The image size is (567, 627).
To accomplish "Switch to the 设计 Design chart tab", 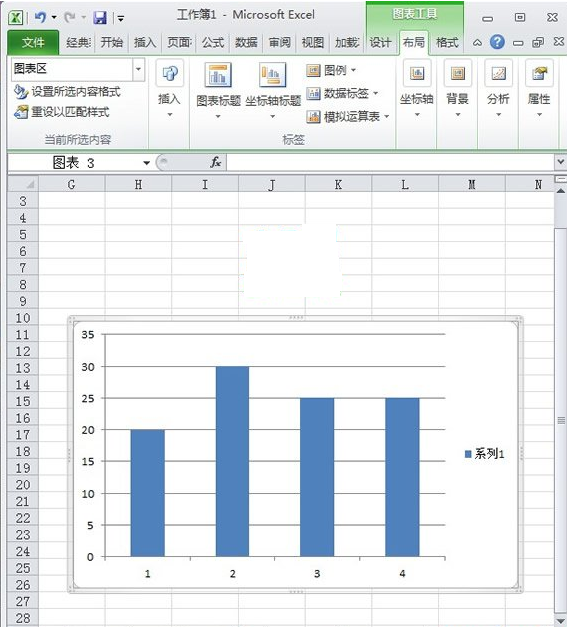I will 380,42.
